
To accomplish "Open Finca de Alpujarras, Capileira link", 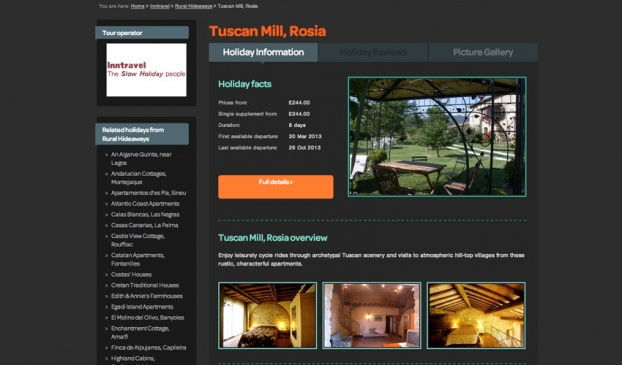I will [148, 348].
